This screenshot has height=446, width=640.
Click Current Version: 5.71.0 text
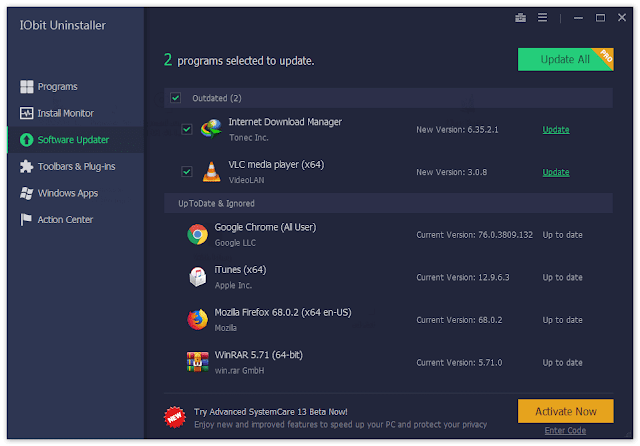pos(459,362)
